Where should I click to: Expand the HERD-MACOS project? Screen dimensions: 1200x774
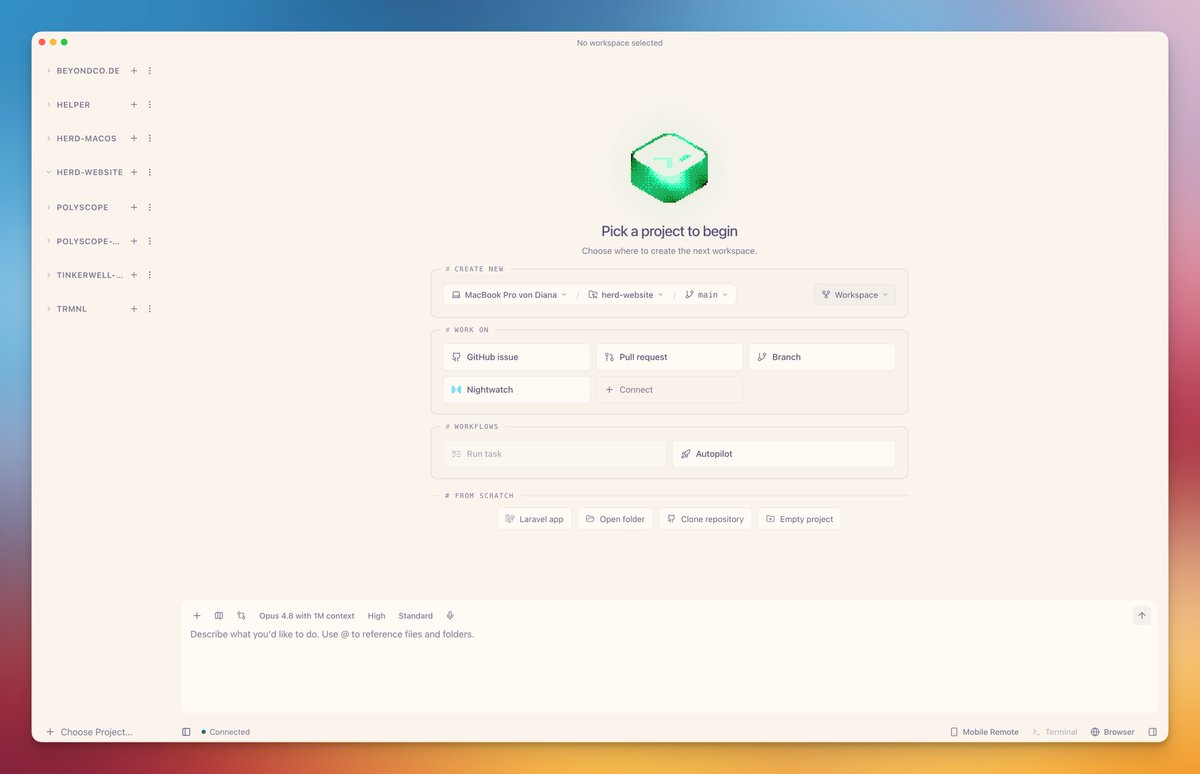pos(48,139)
